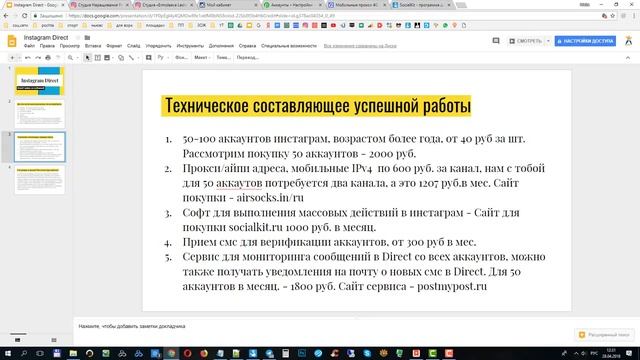Image resolution: width=640 pixels, height=360 pixels.
Task: Switch to SocialKit browser tab
Action: (421, 5)
